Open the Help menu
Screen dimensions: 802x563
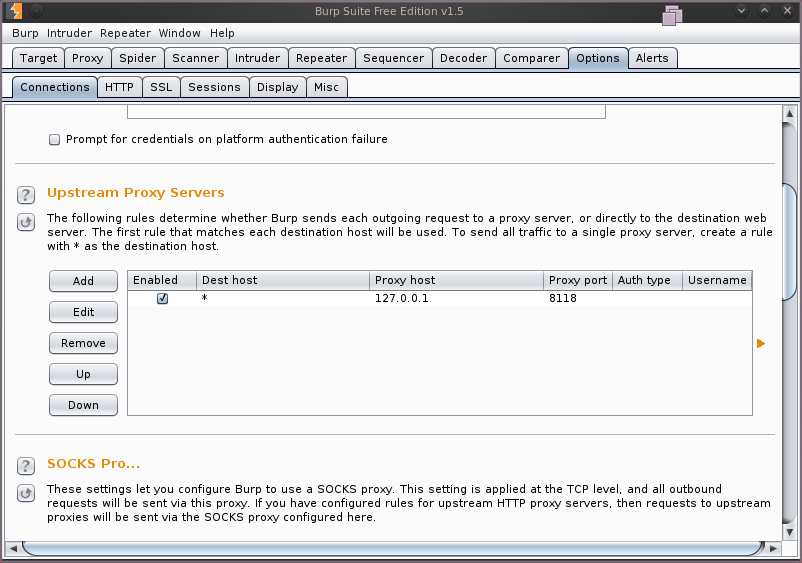(x=222, y=33)
